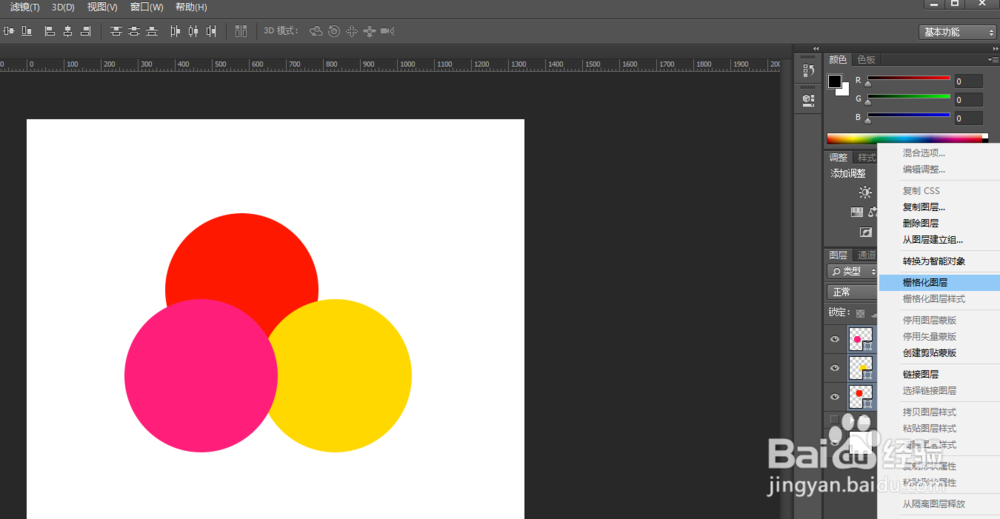Select the 3D camera zoom icon
The width and height of the screenshot is (1000, 519).
pos(388,31)
